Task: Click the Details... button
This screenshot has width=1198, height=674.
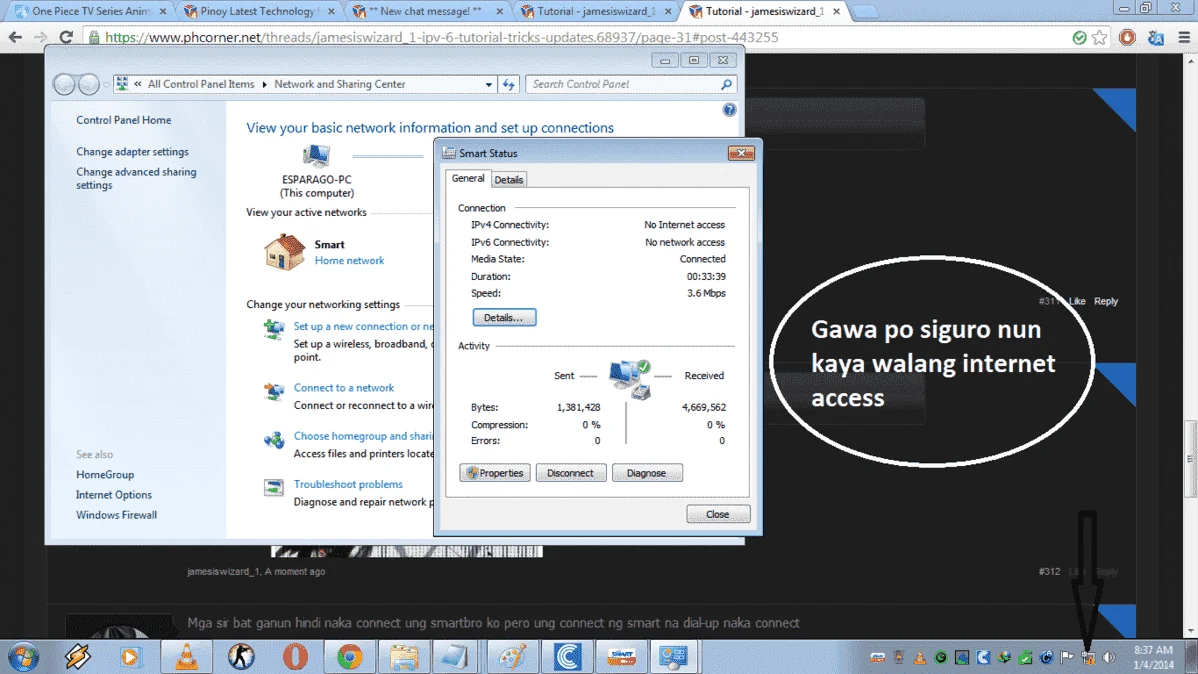Action: pyautogui.click(x=503, y=317)
